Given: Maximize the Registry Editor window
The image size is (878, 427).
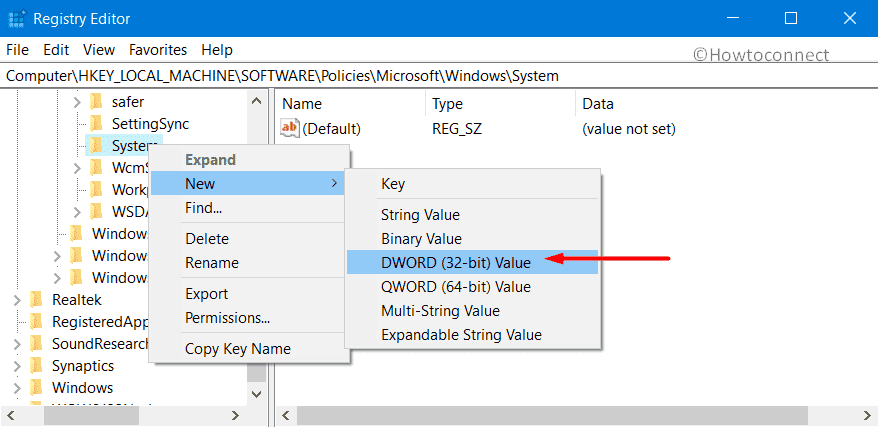Looking at the screenshot, I should point(791,18).
